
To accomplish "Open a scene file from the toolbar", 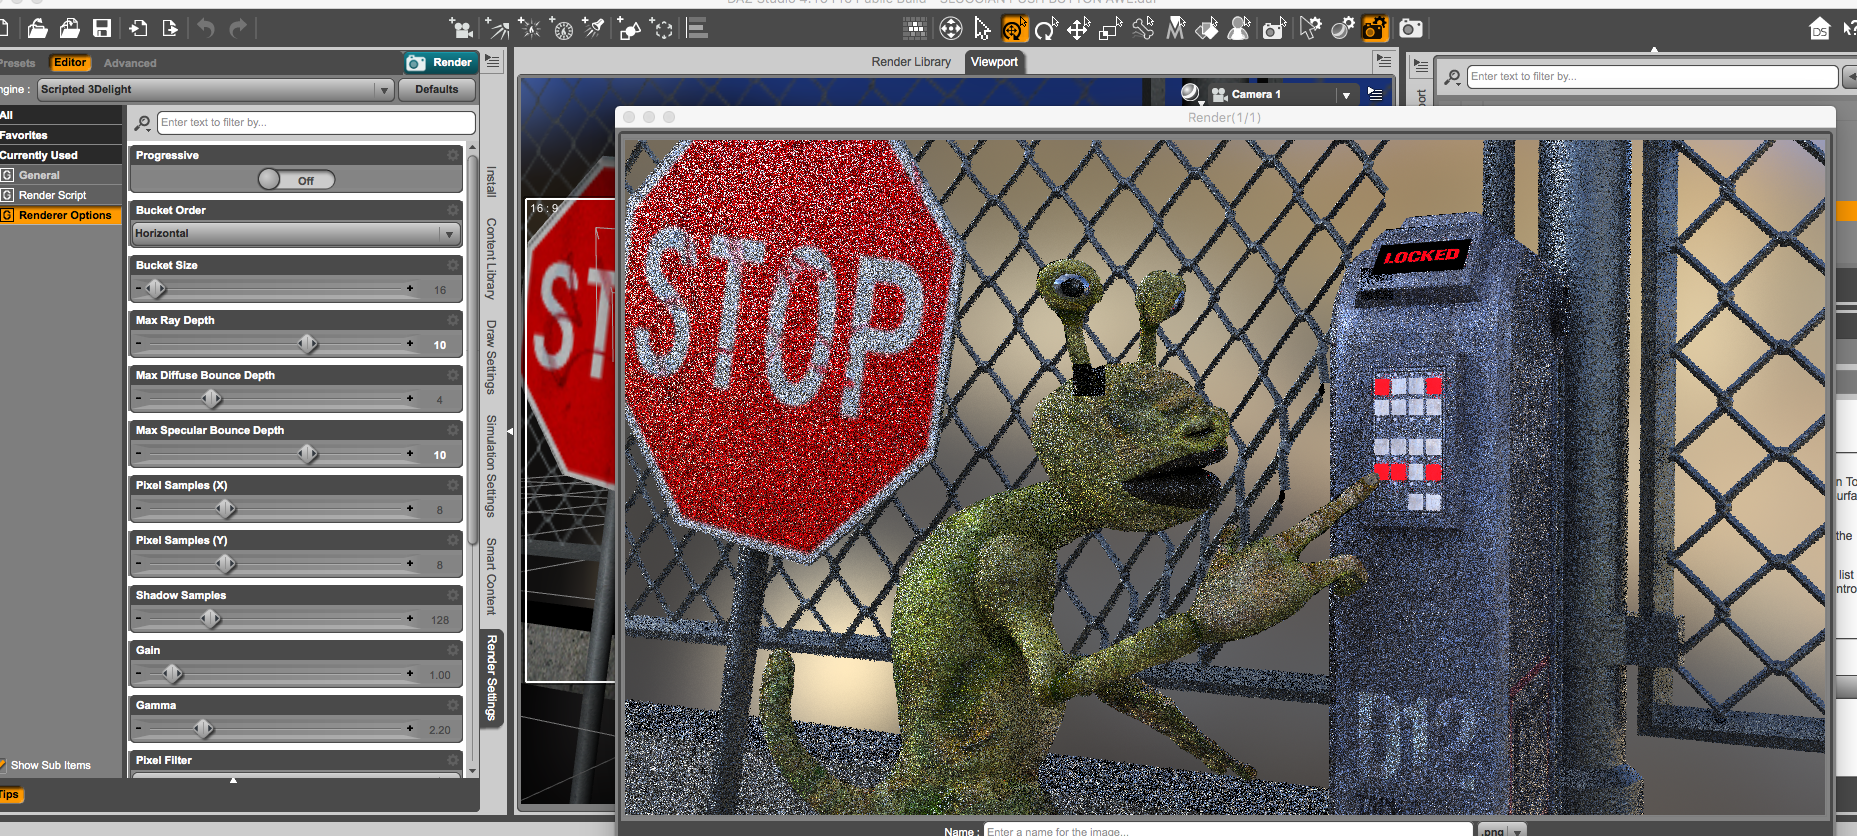I will pos(37,28).
